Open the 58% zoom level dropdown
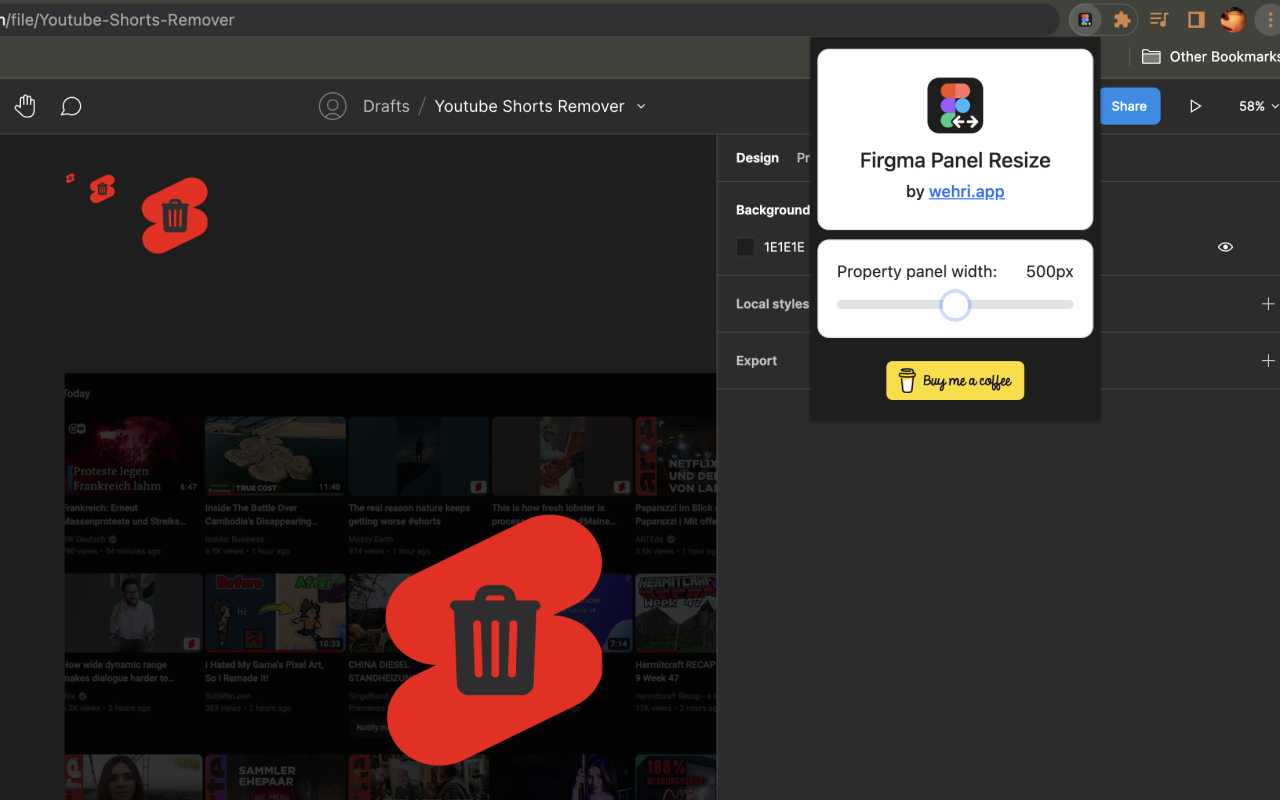 click(1258, 106)
